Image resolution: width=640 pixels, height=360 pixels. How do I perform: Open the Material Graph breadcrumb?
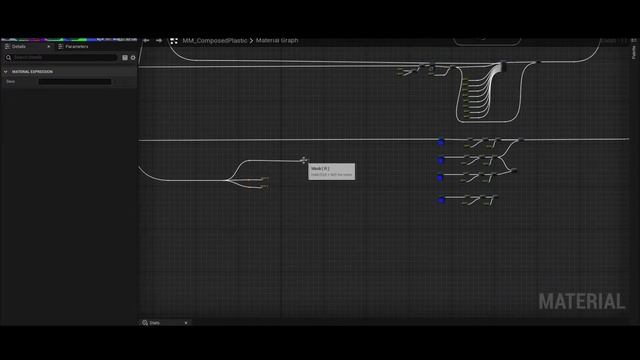(x=277, y=40)
